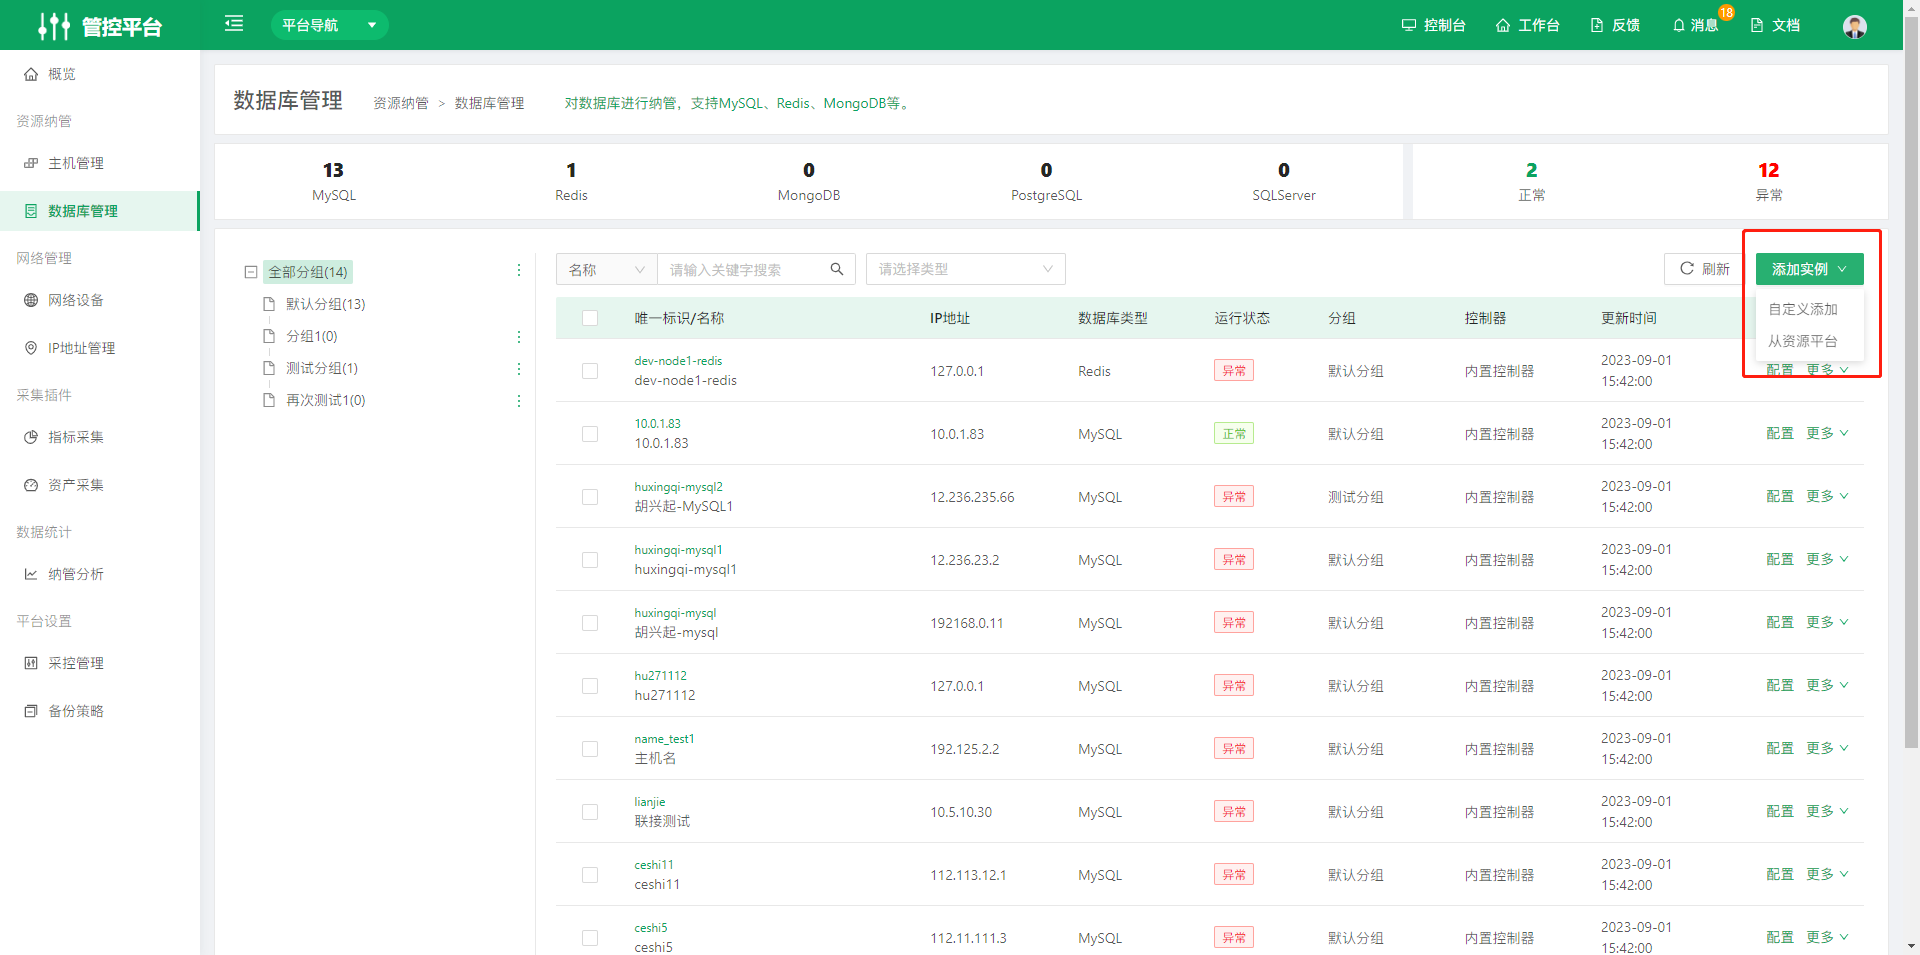Select 分组1(0) in group tree
Viewport: 1920px width, 955px height.
coord(311,336)
